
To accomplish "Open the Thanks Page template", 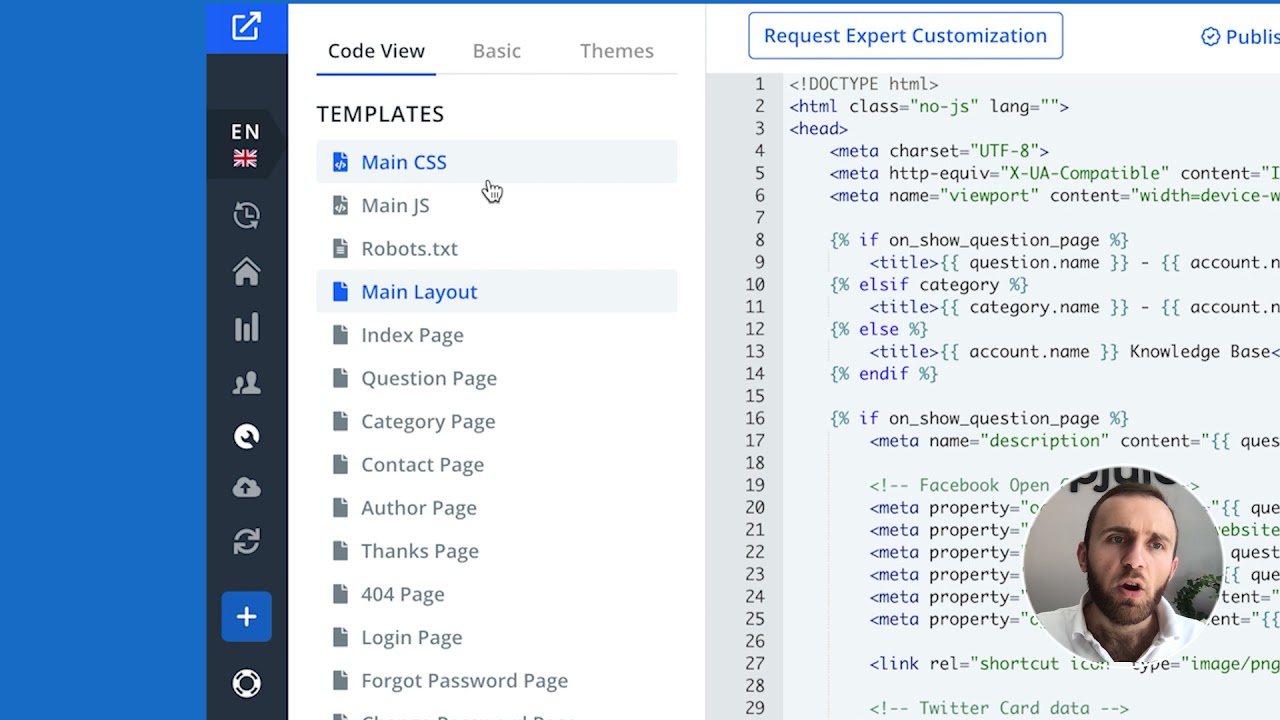I will pos(497,551).
